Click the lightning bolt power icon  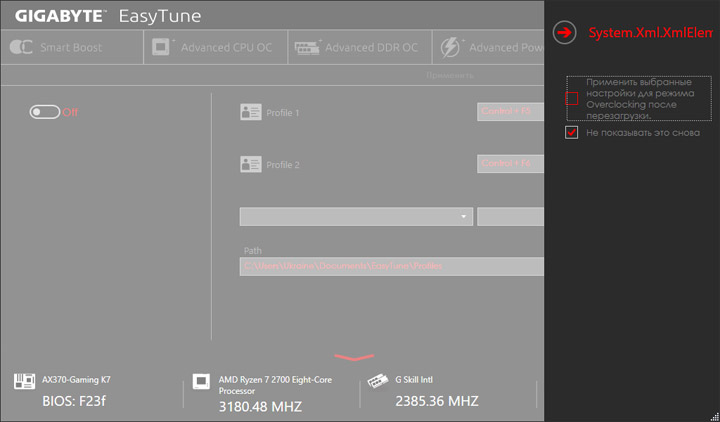pos(450,47)
